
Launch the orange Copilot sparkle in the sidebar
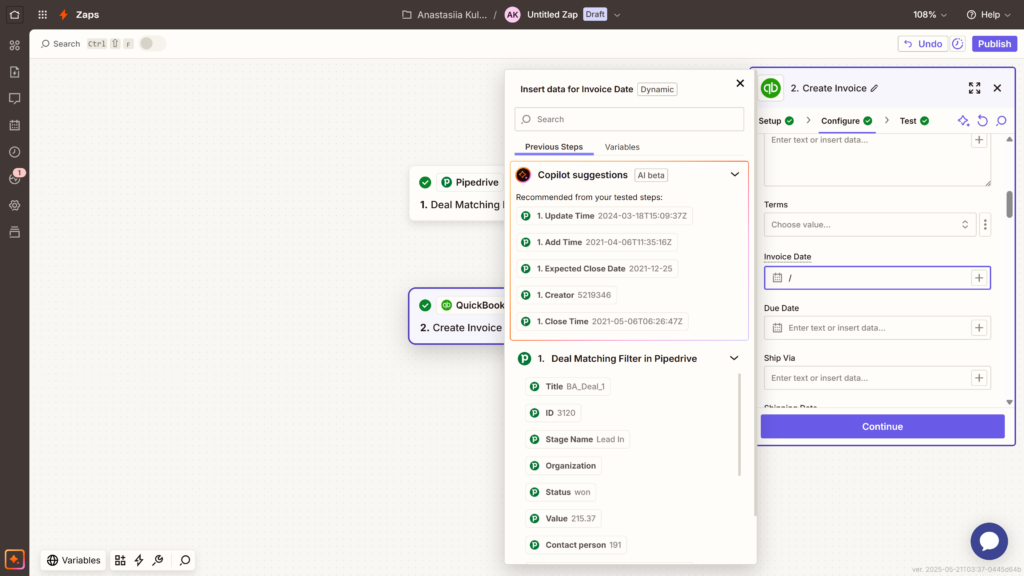pos(14,560)
